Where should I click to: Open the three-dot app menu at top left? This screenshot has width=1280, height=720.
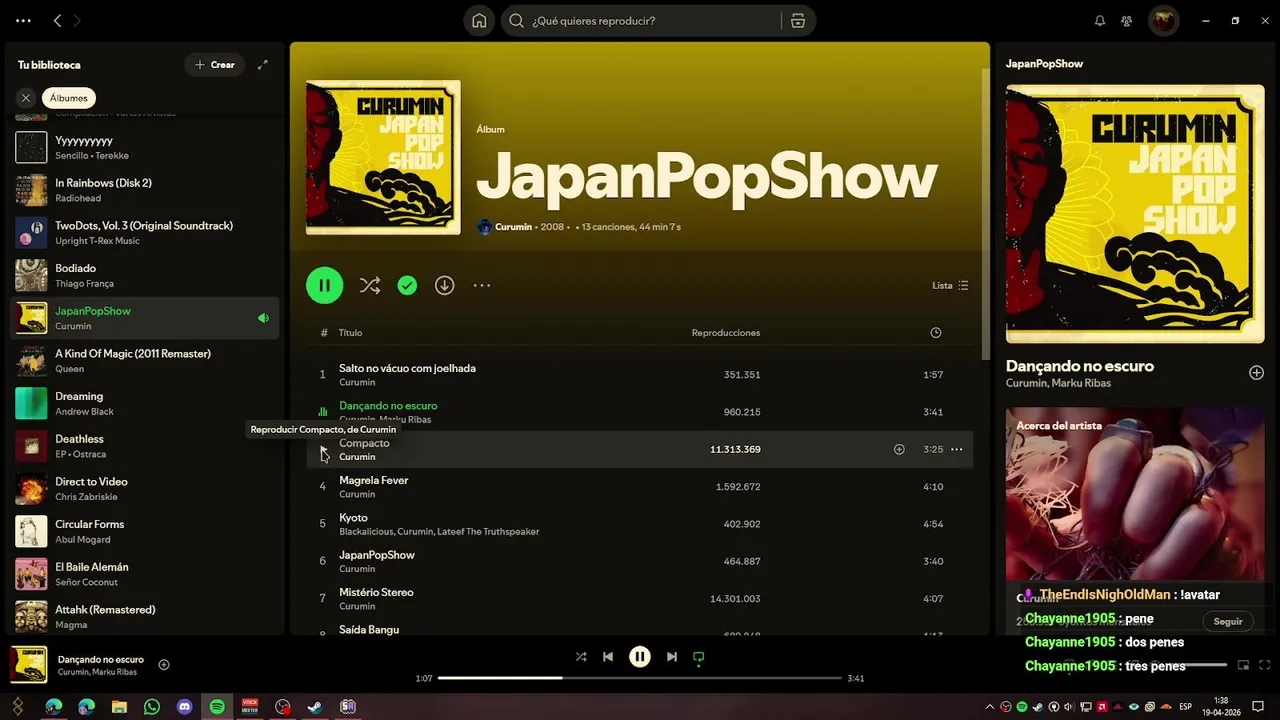pyautogui.click(x=23, y=20)
